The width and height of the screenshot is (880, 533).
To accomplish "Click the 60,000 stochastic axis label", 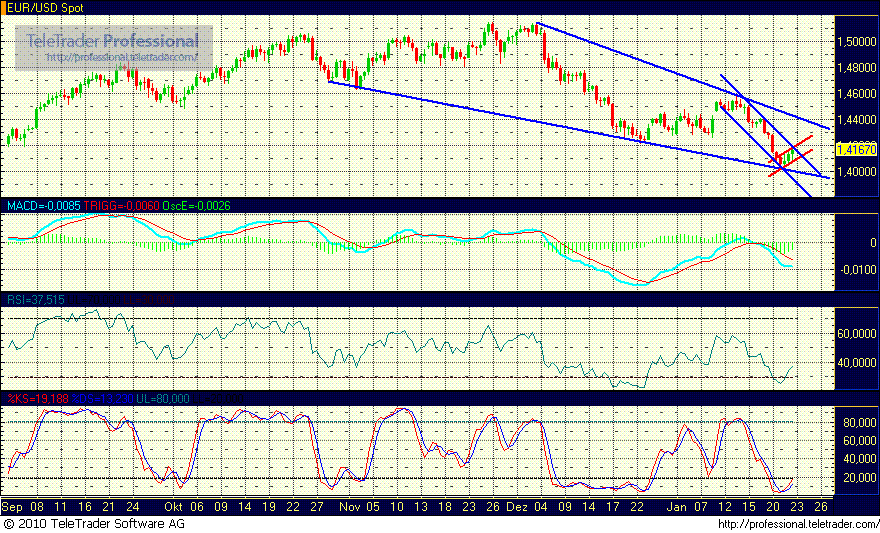I will [x=861, y=440].
